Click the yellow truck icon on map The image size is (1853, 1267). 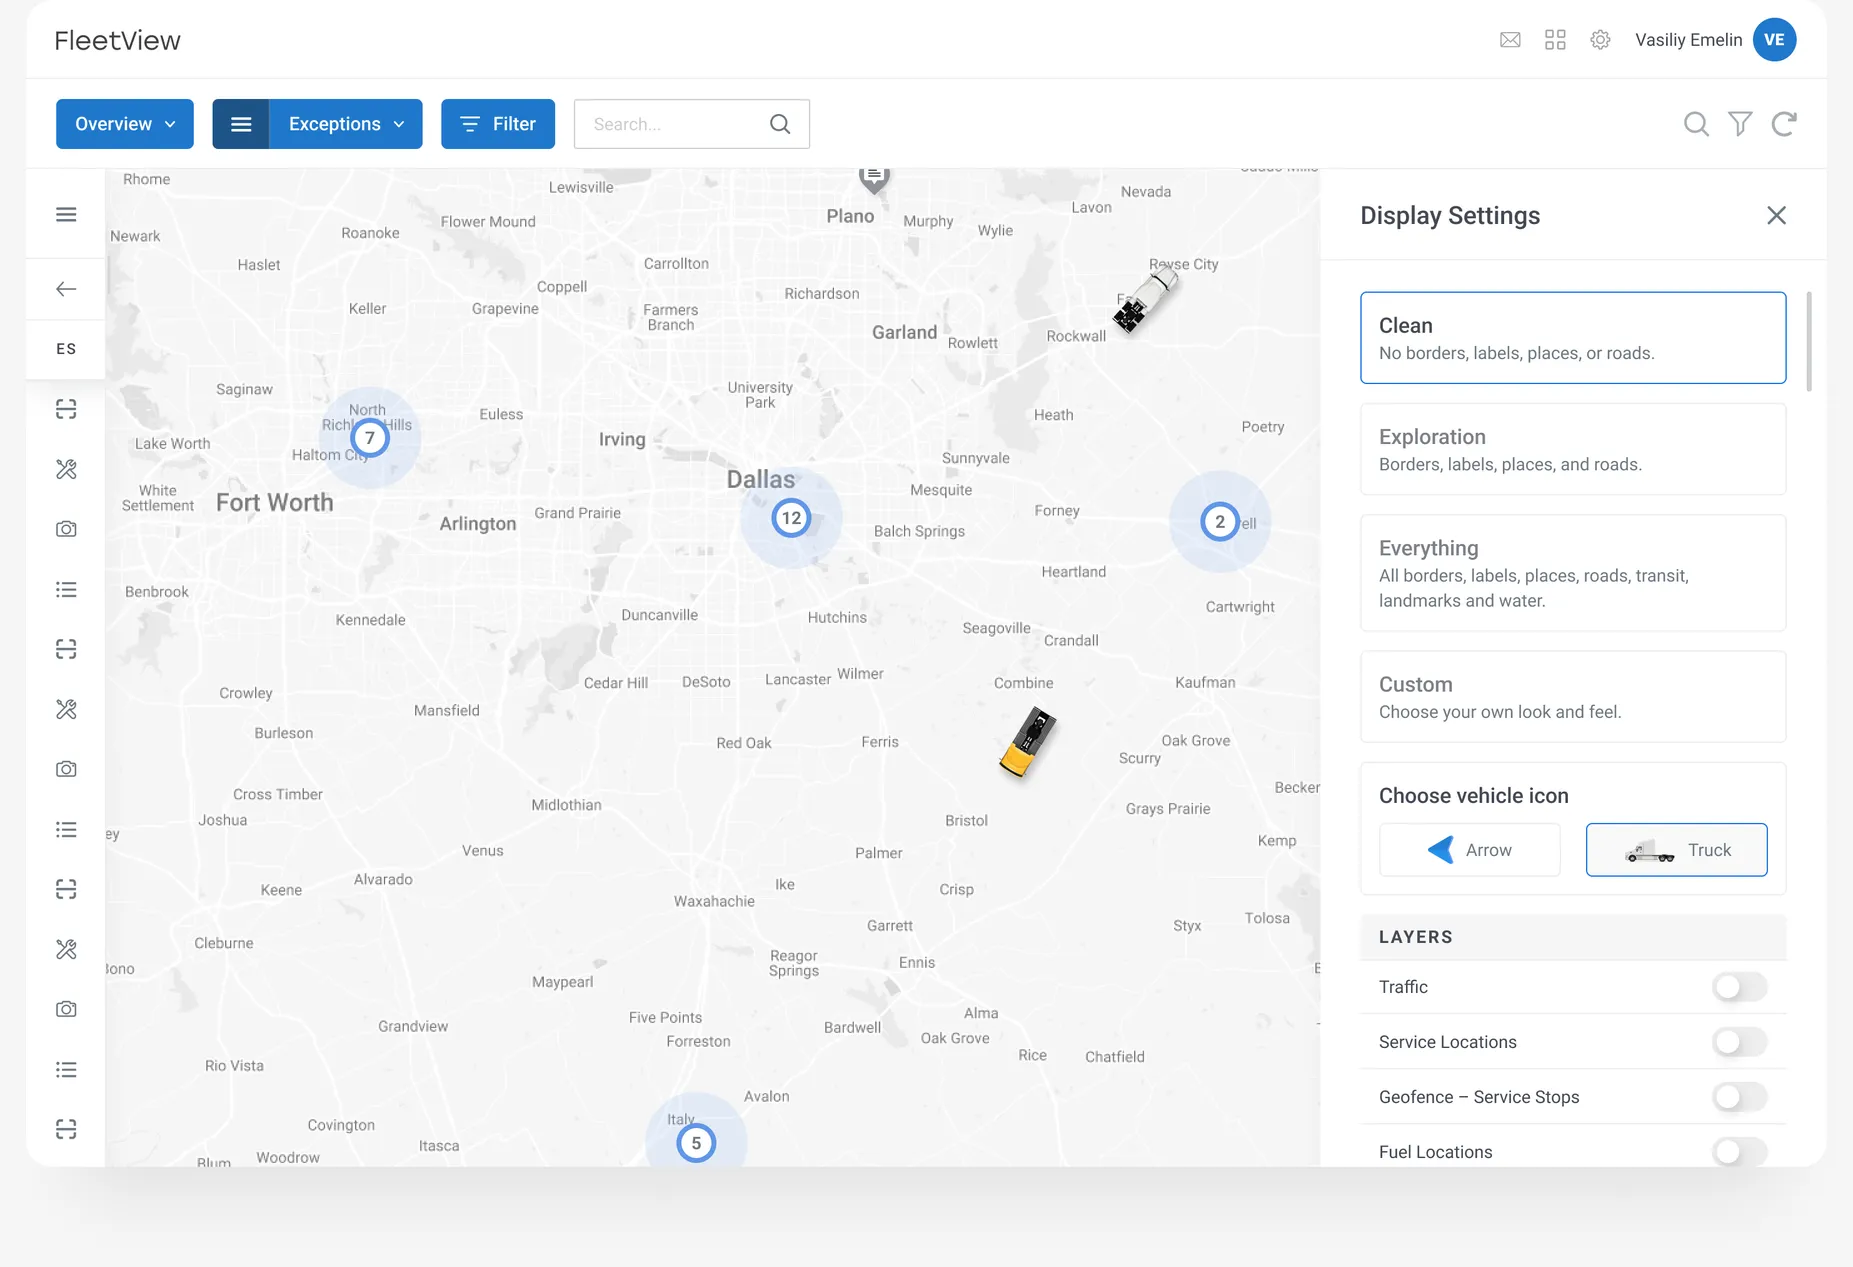point(1028,741)
